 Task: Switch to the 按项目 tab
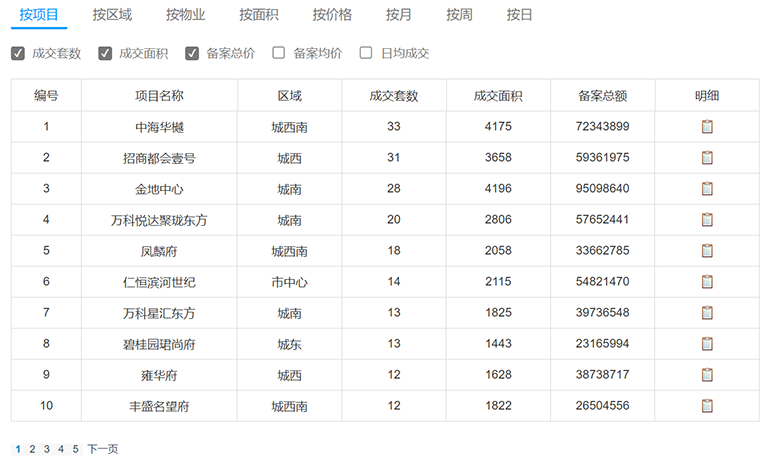pos(39,15)
